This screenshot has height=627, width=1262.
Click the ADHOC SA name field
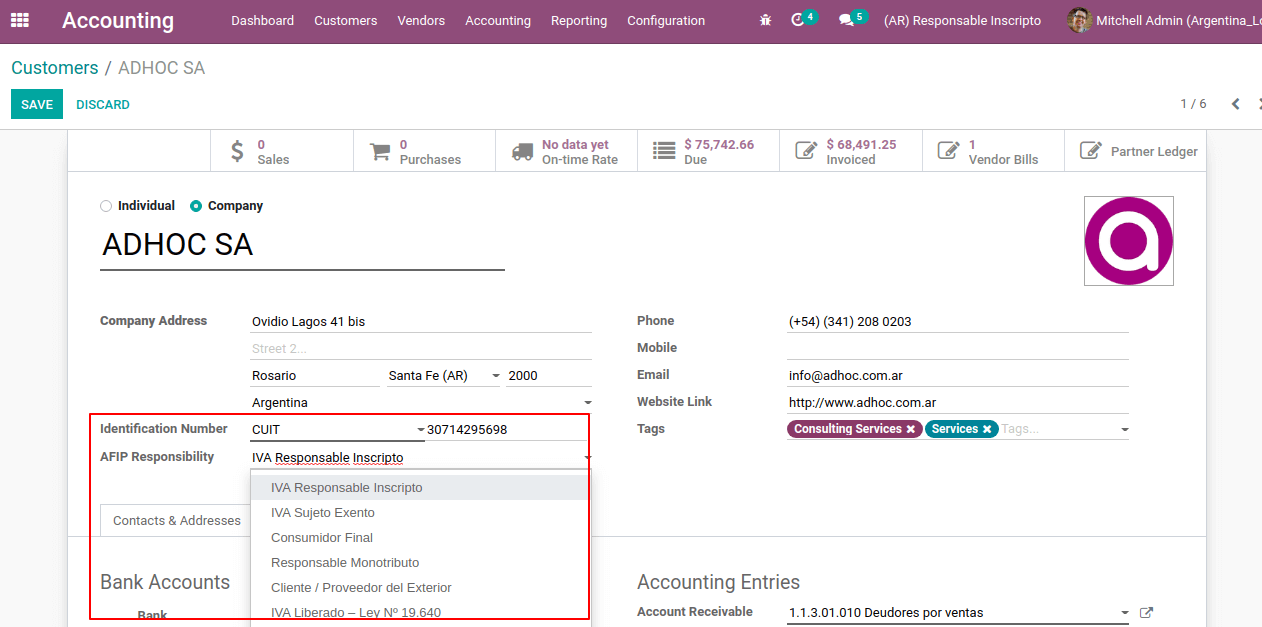click(x=302, y=246)
